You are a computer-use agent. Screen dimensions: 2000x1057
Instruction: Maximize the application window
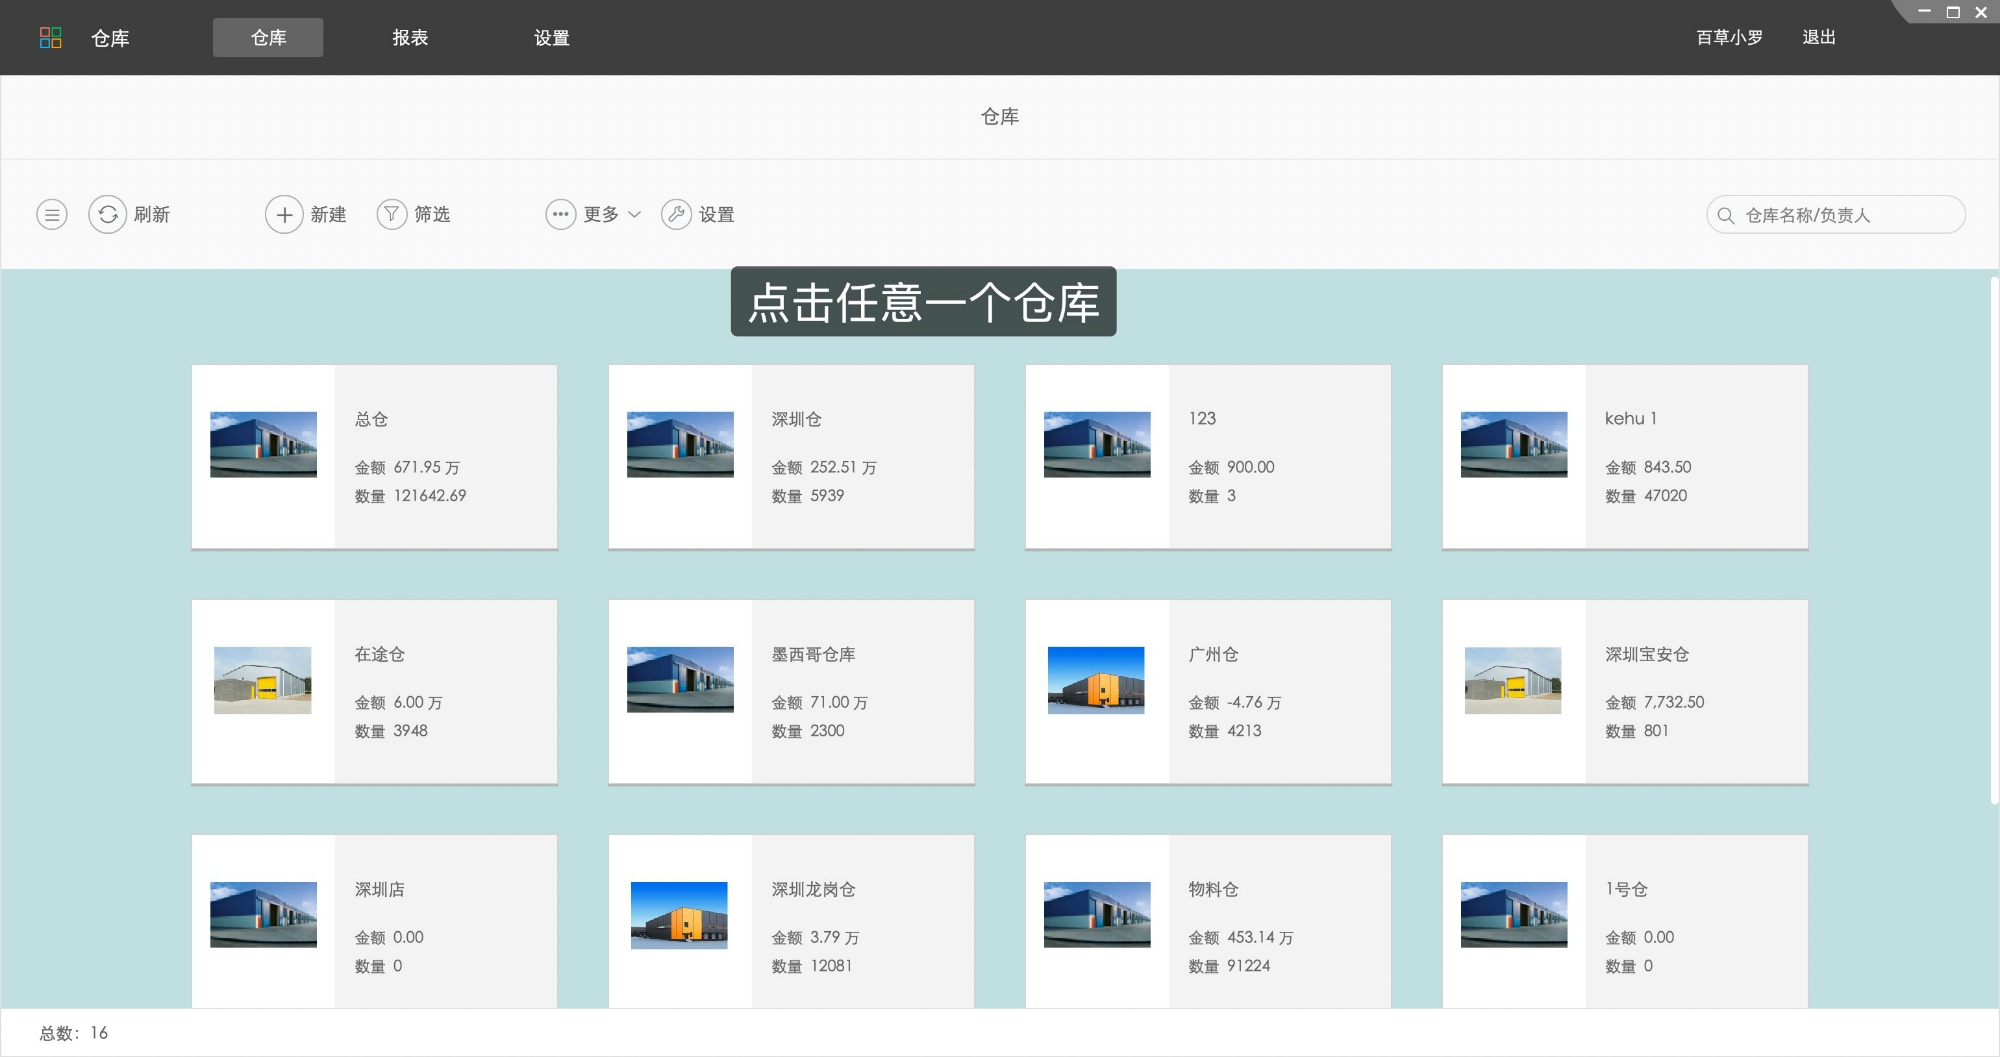[1953, 12]
